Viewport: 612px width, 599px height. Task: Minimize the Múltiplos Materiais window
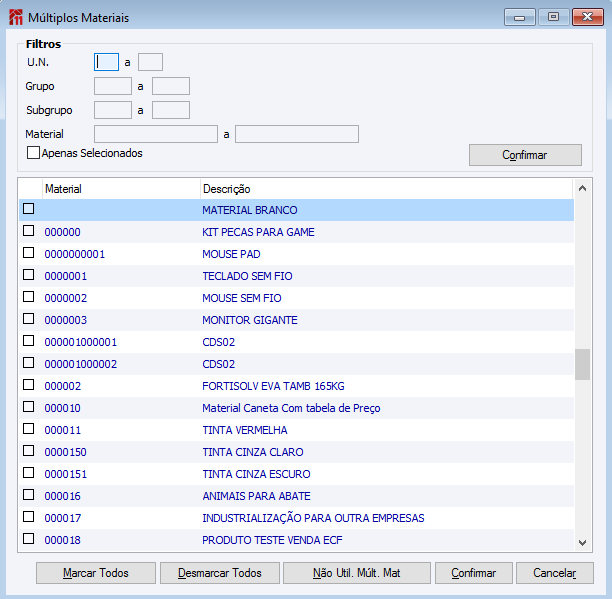pyautogui.click(x=519, y=17)
